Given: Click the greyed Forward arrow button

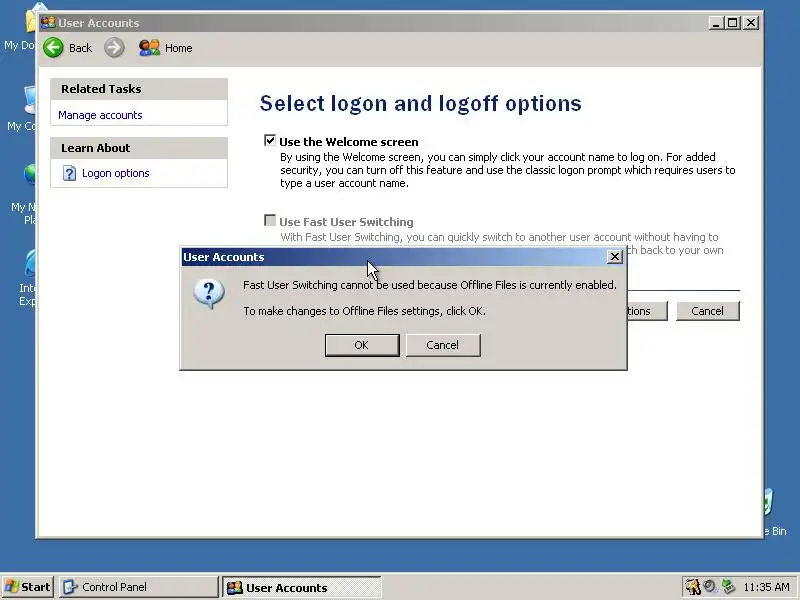Looking at the screenshot, I should pos(114,48).
